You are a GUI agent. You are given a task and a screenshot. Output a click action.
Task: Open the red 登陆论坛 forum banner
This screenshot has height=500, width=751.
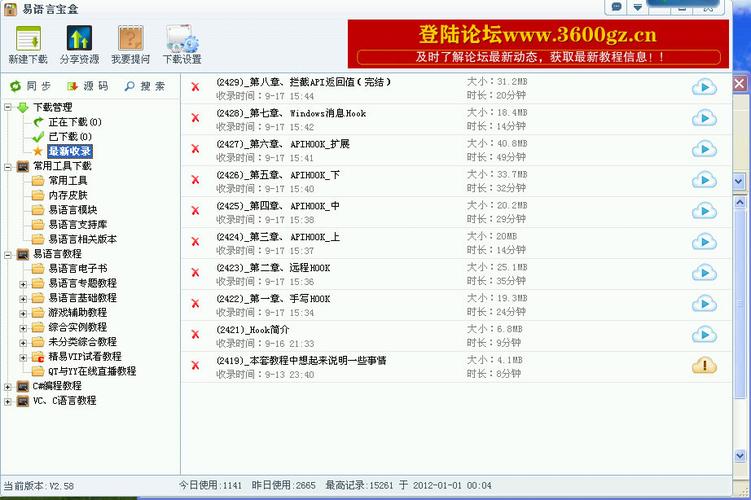(538, 44)
